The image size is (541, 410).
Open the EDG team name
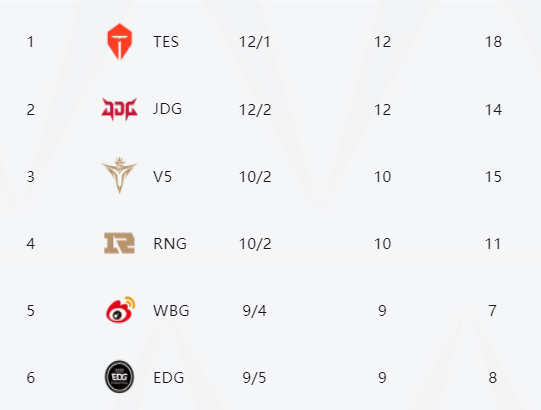(168, 378)
